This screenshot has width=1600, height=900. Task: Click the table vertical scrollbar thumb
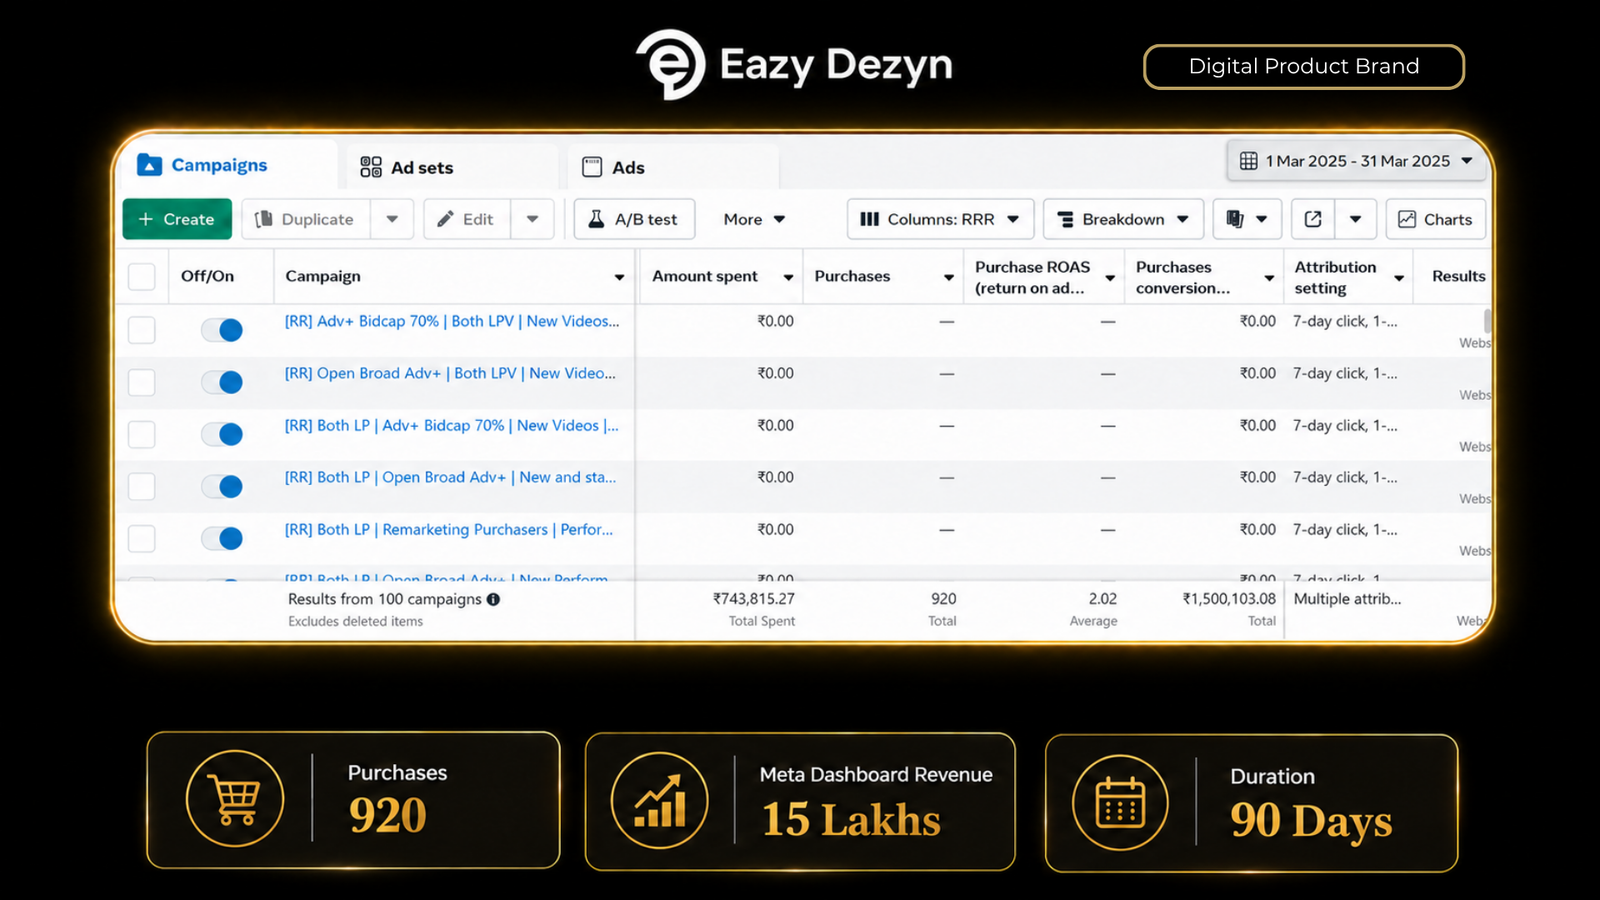pos(1487,321)
